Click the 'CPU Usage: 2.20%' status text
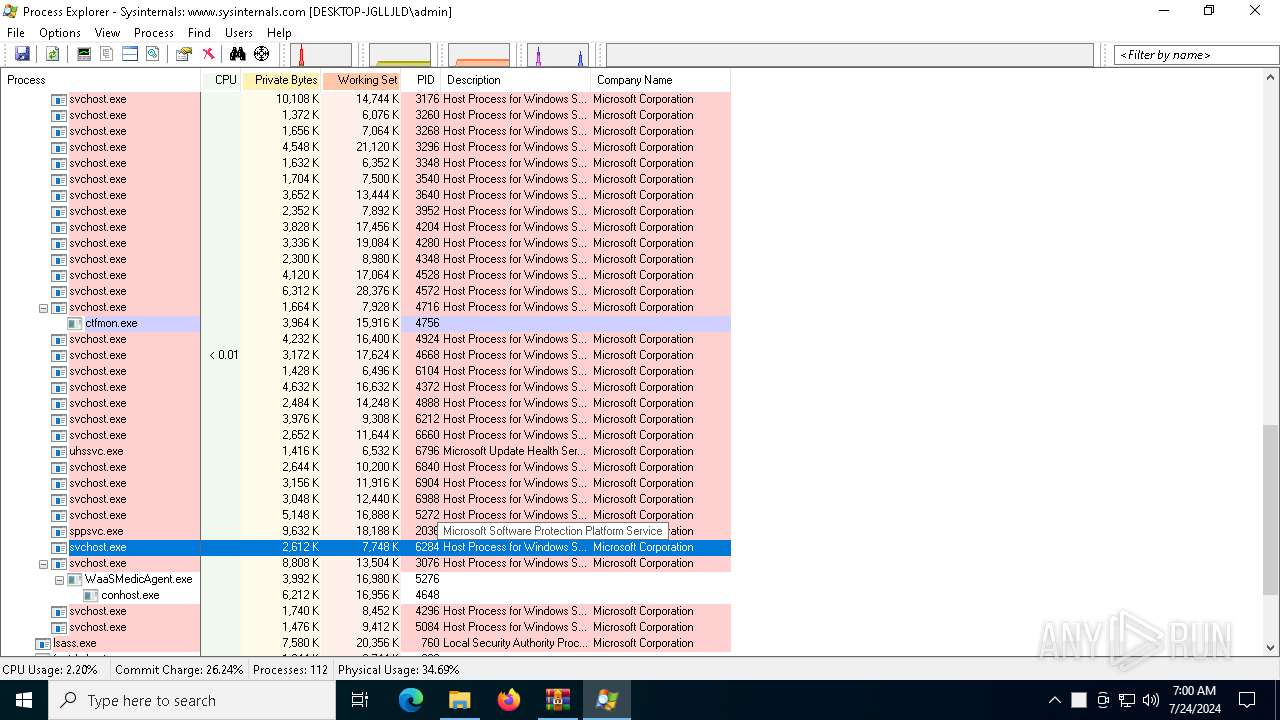 [50, 670]
